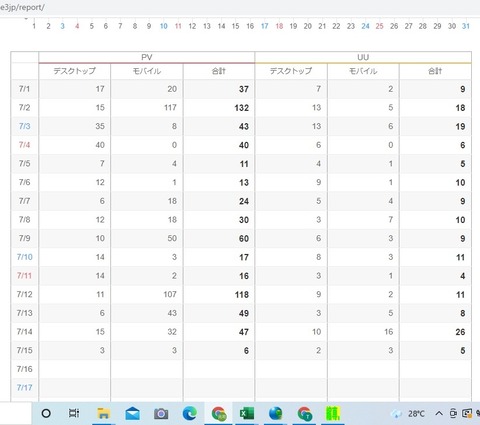The height and width of the screenshot is (425, 480).
Task: Open the Camera app icon
Action: click(161, 414)
